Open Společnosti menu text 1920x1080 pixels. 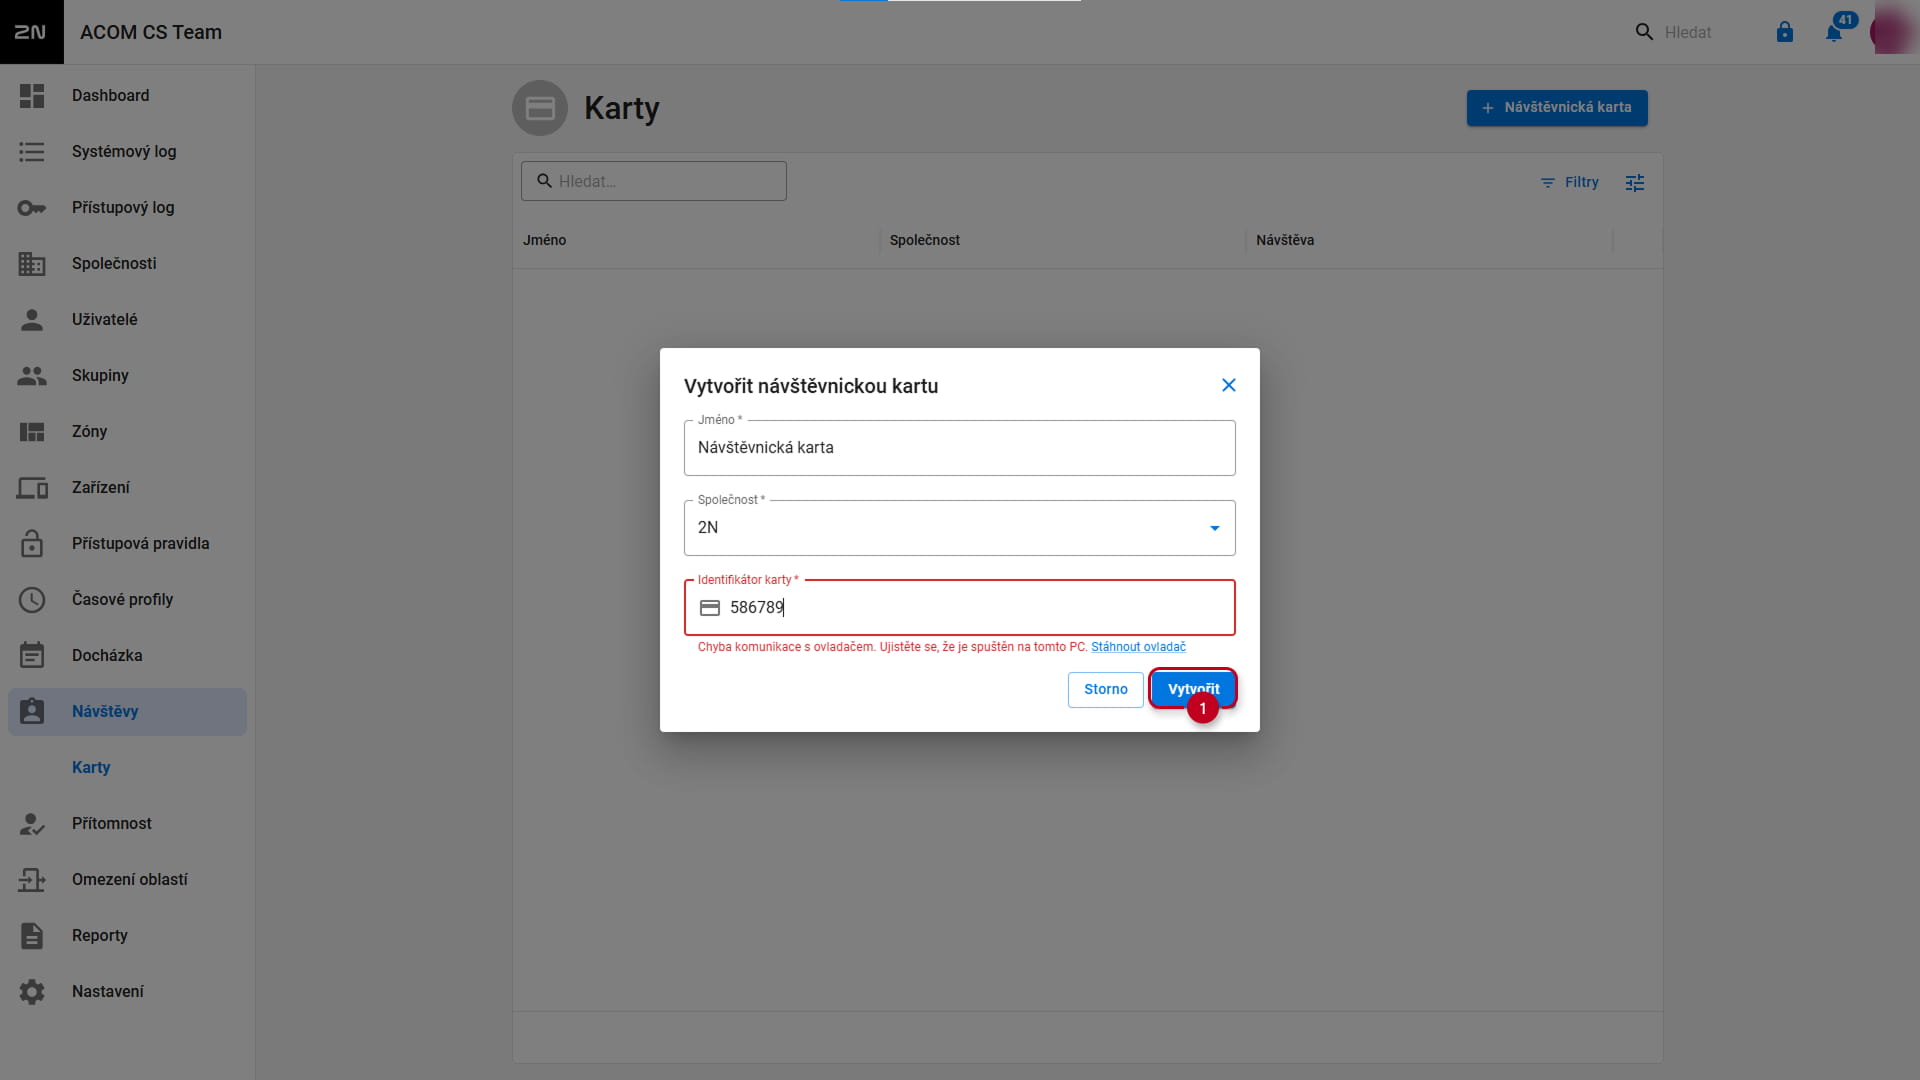click(114, 264)
